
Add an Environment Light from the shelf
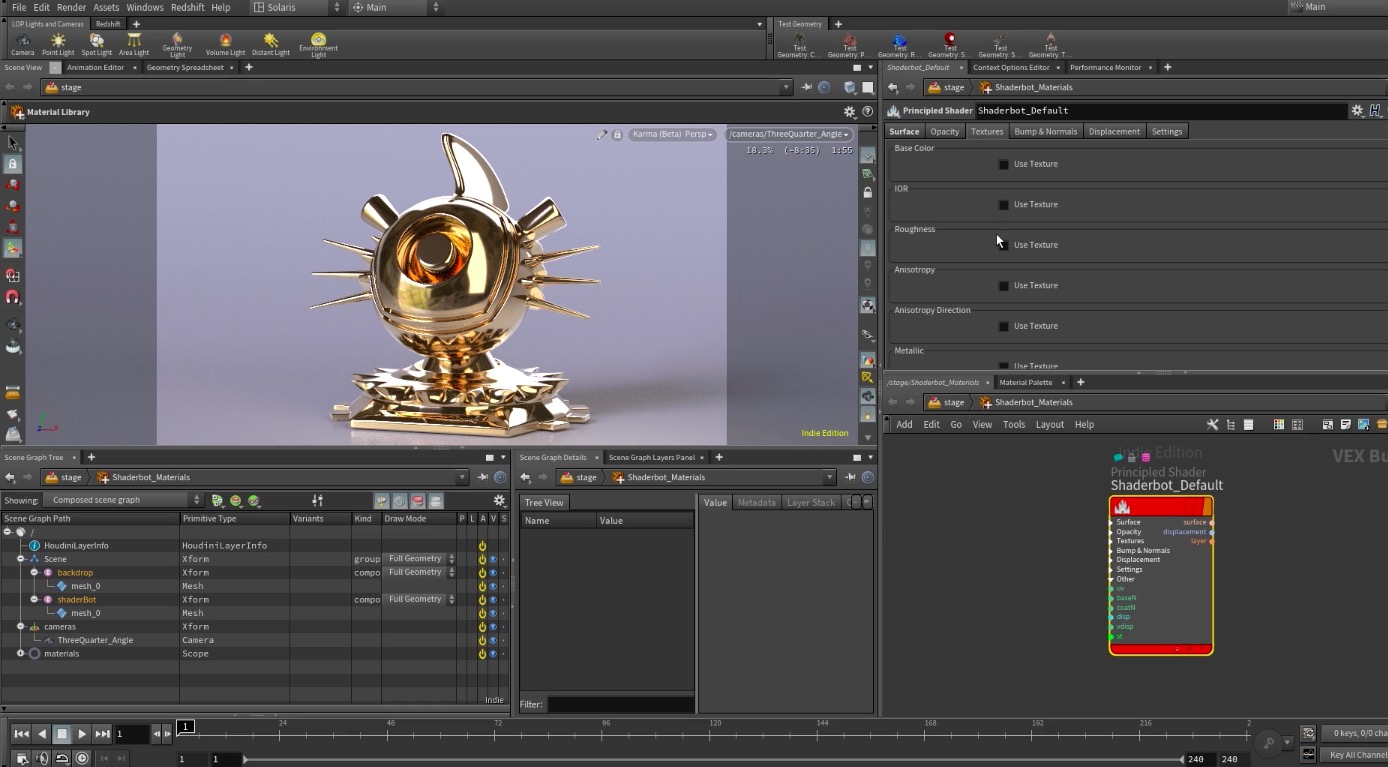318,45
